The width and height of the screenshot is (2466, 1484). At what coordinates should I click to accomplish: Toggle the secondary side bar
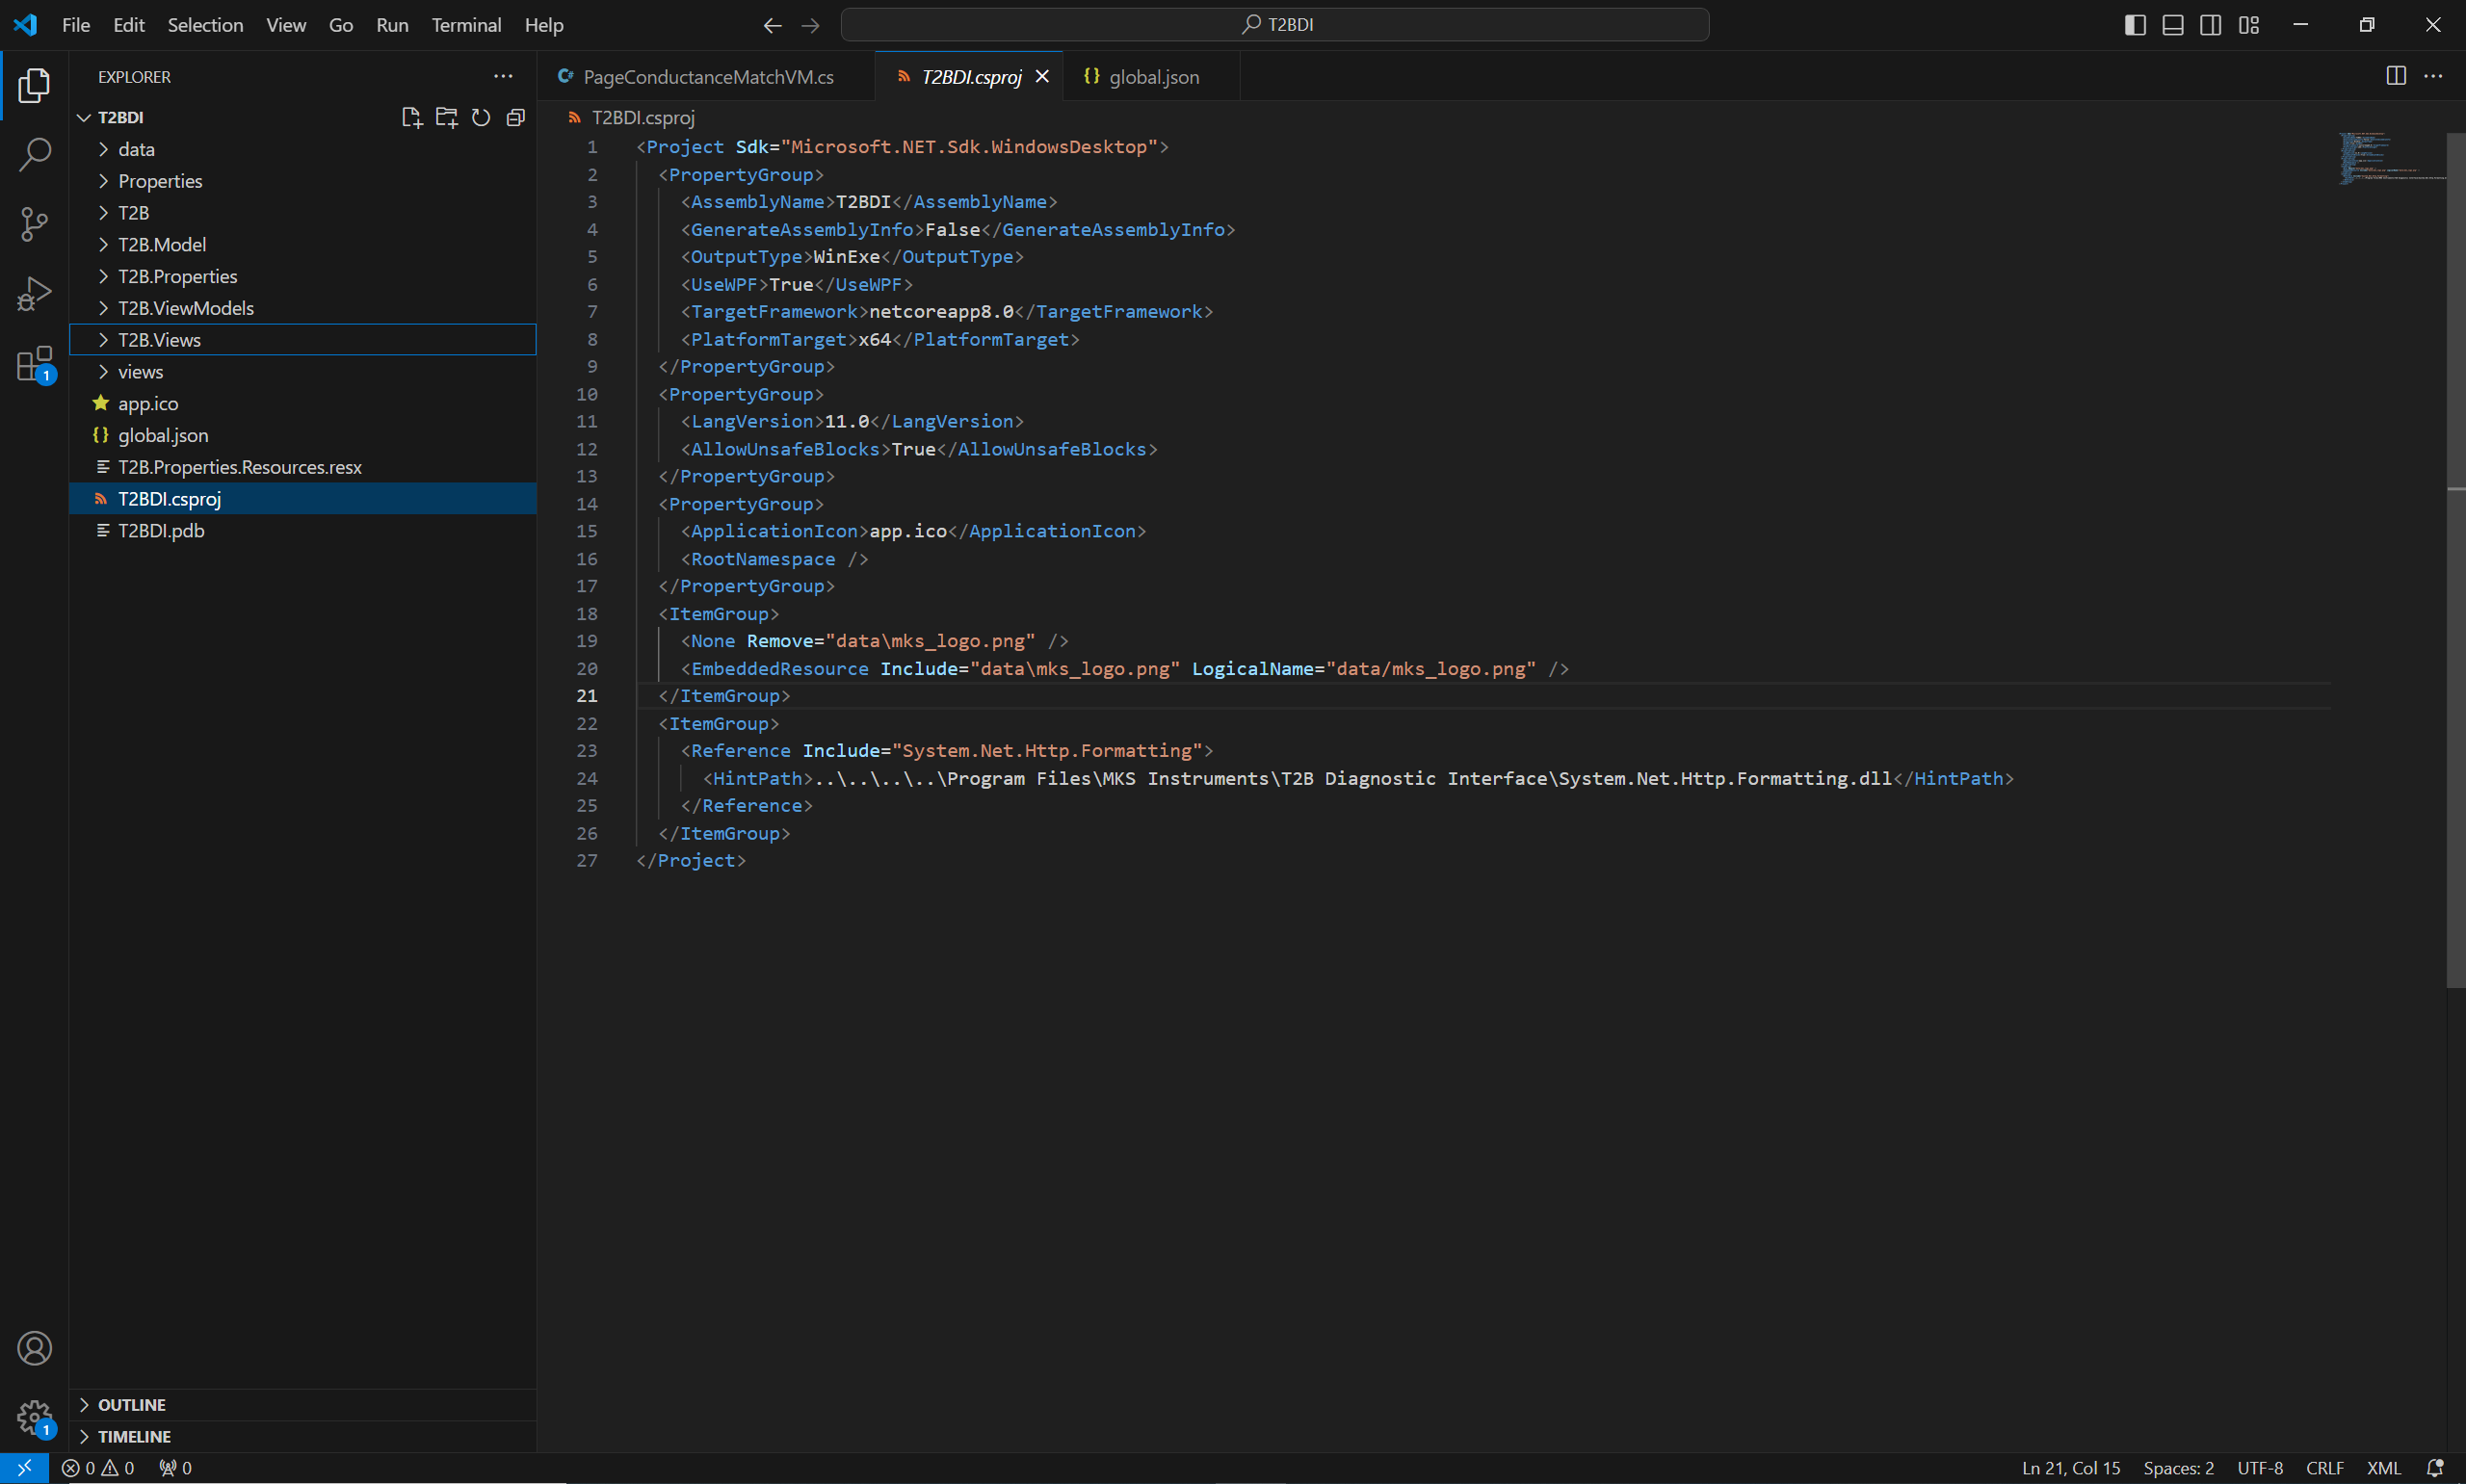pos(2211,25)
